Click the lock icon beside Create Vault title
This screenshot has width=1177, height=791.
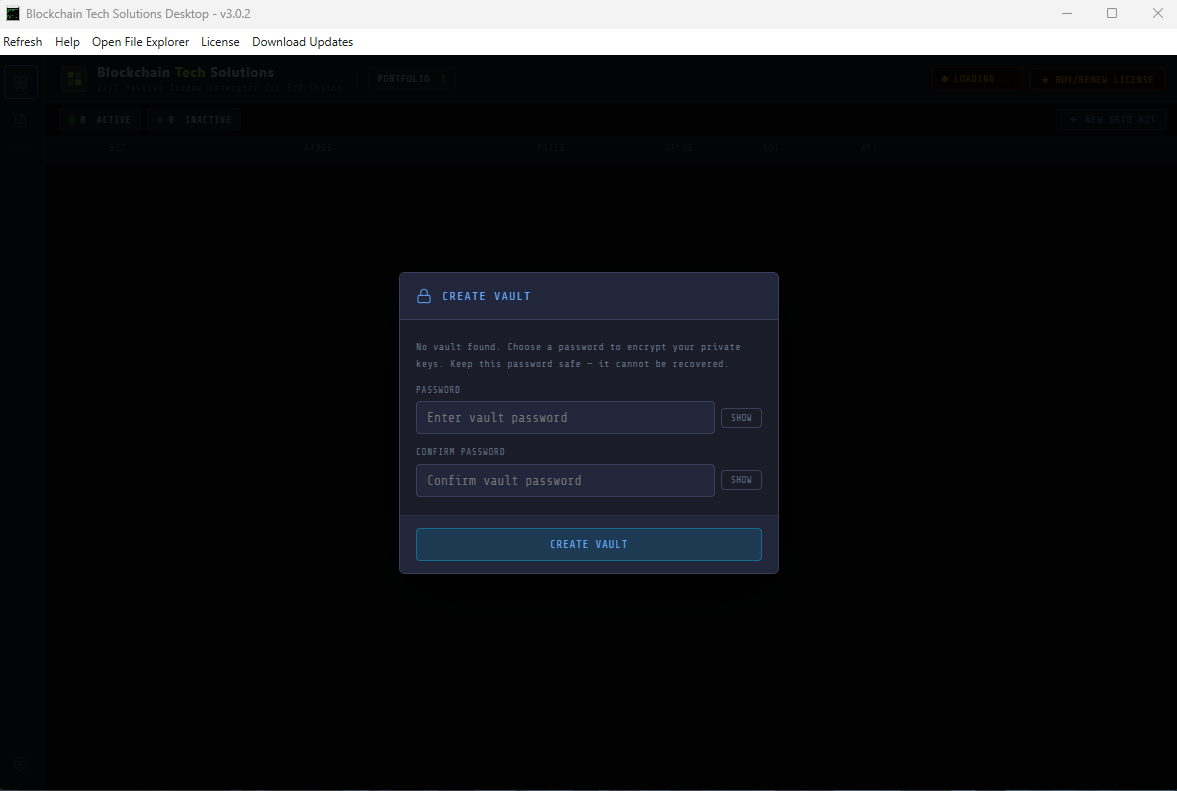click(424, 296)
